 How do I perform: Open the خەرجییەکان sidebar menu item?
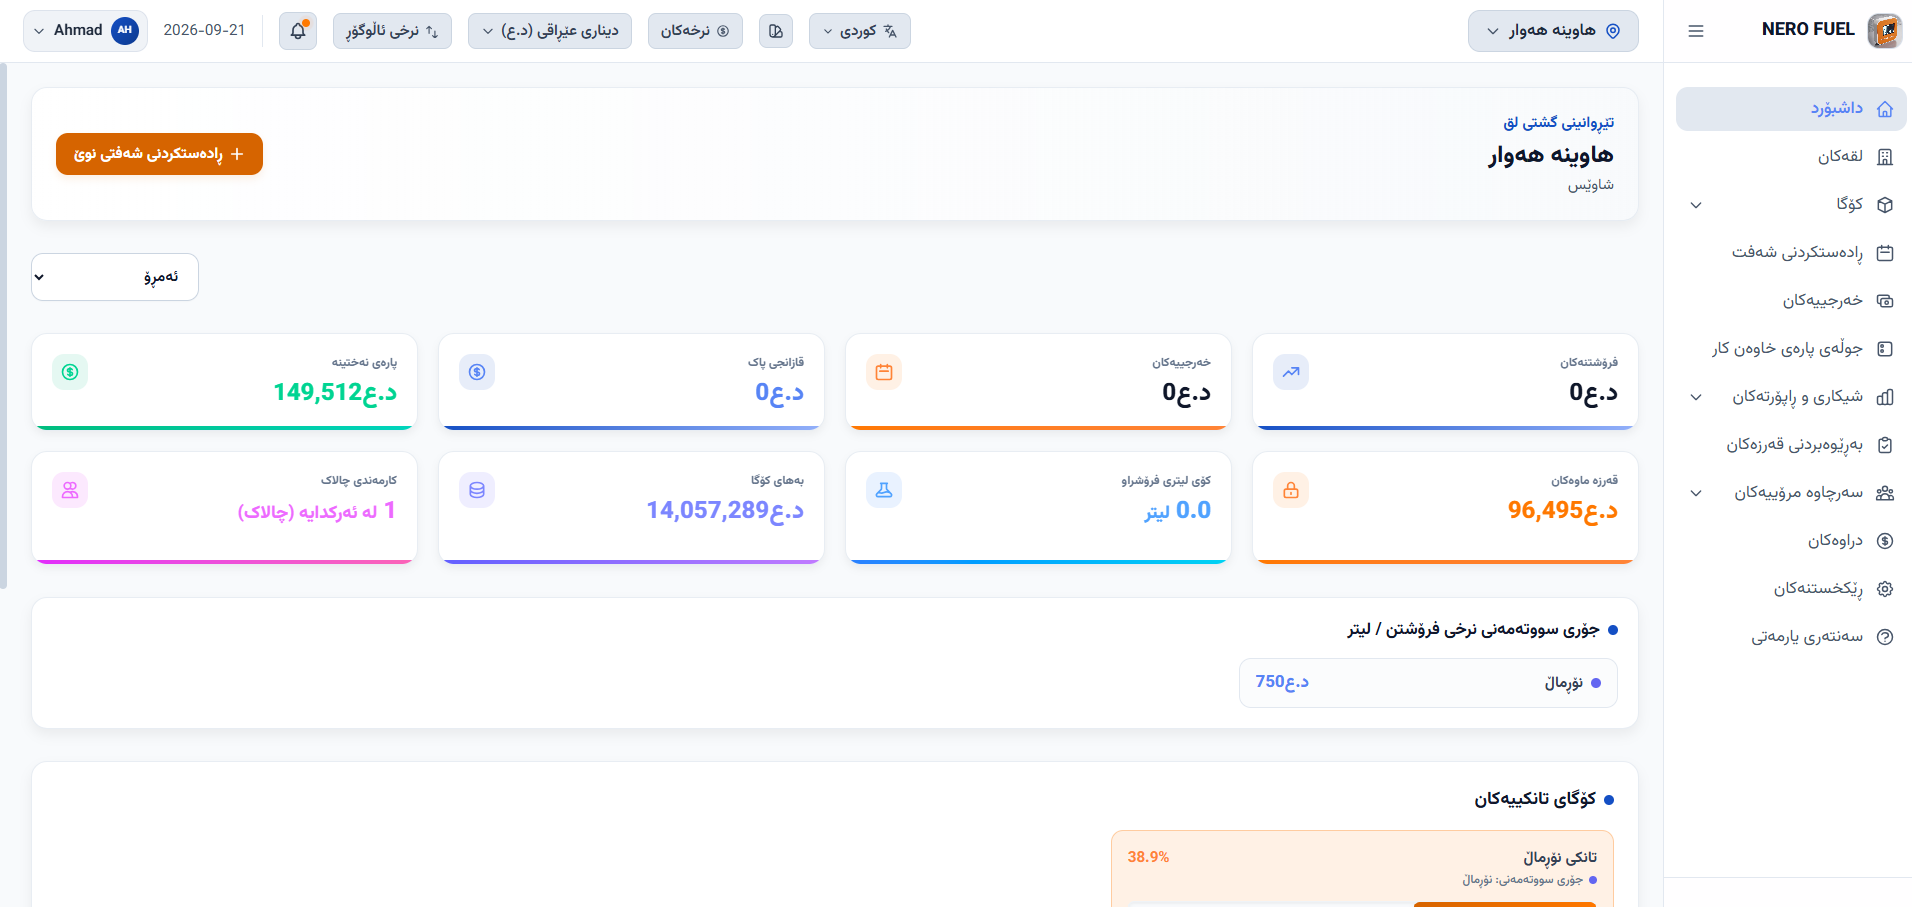[1791, 301]
